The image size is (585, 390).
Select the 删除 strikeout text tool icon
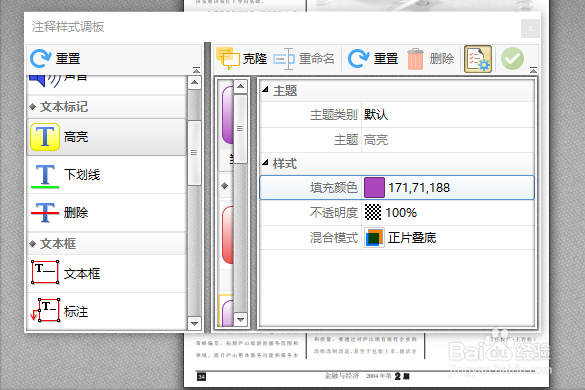click(x=45, y=212)
